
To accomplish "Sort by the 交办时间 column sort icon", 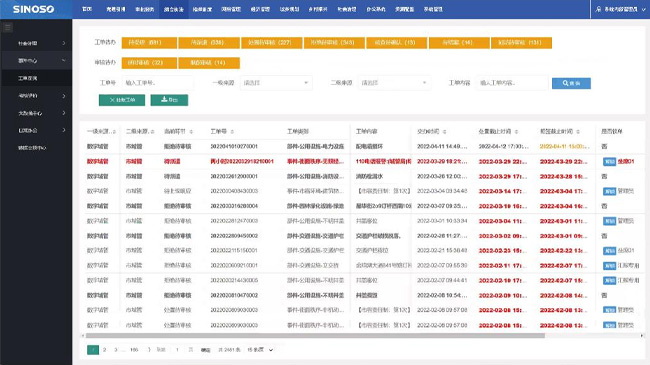I will 444,131.
